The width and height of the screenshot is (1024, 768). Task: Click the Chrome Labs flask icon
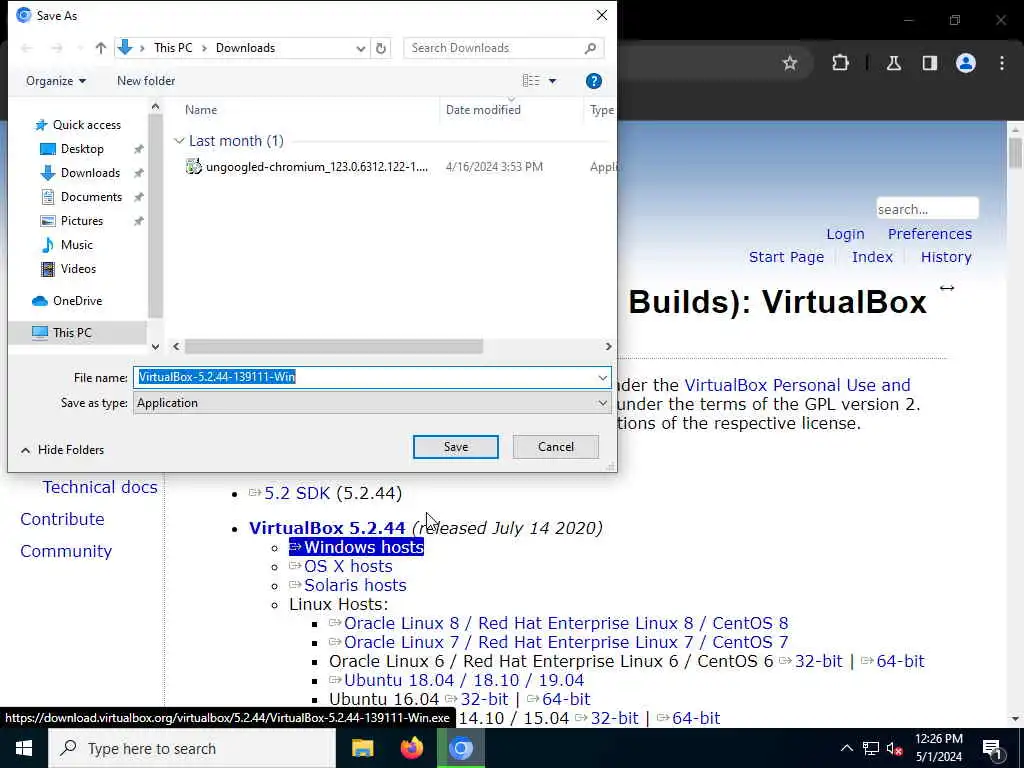(894, 63)
